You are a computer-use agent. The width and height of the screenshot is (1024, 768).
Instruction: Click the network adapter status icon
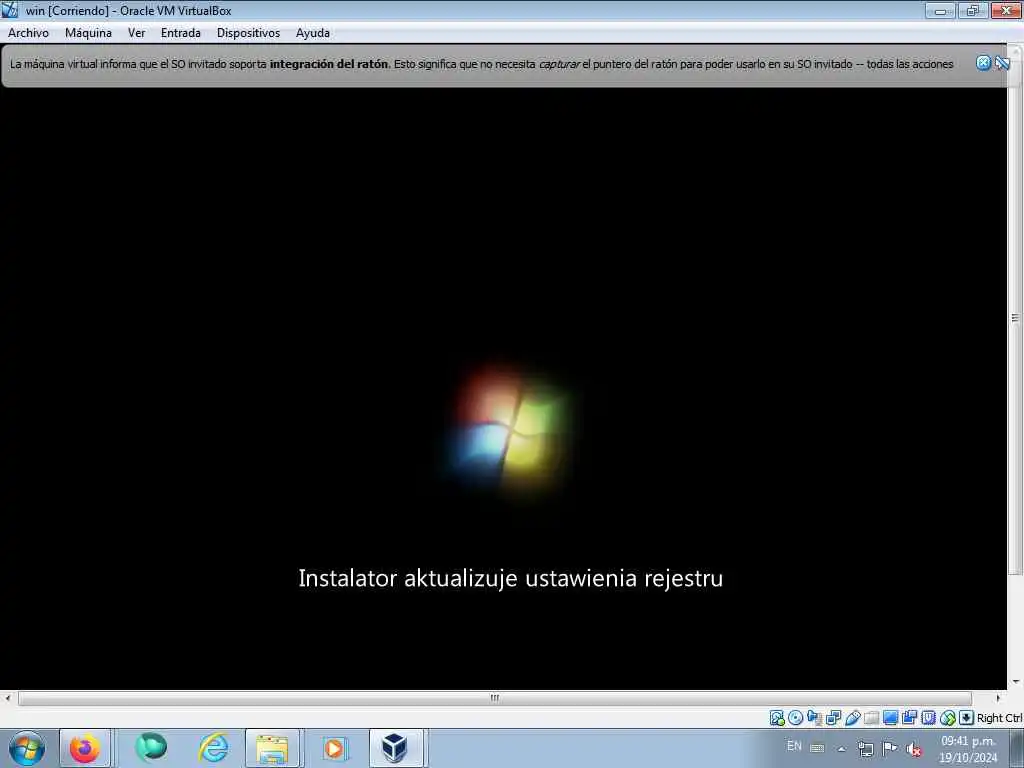point(814,718)
